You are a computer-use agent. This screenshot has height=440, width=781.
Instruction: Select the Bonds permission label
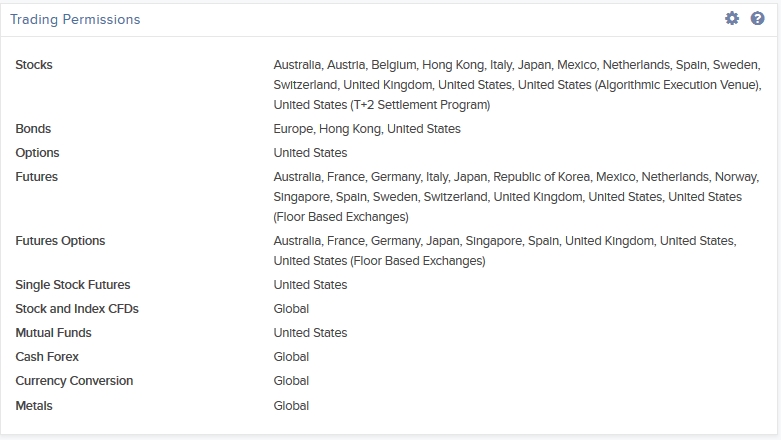[x=33, y=129]
